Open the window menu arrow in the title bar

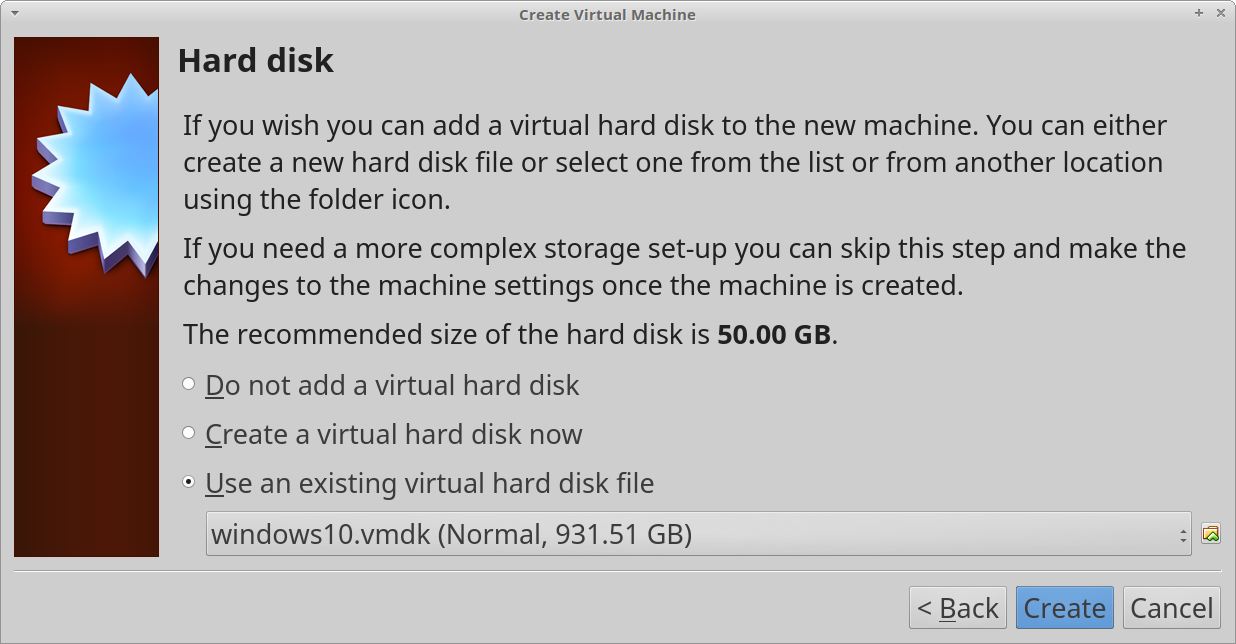15,14
